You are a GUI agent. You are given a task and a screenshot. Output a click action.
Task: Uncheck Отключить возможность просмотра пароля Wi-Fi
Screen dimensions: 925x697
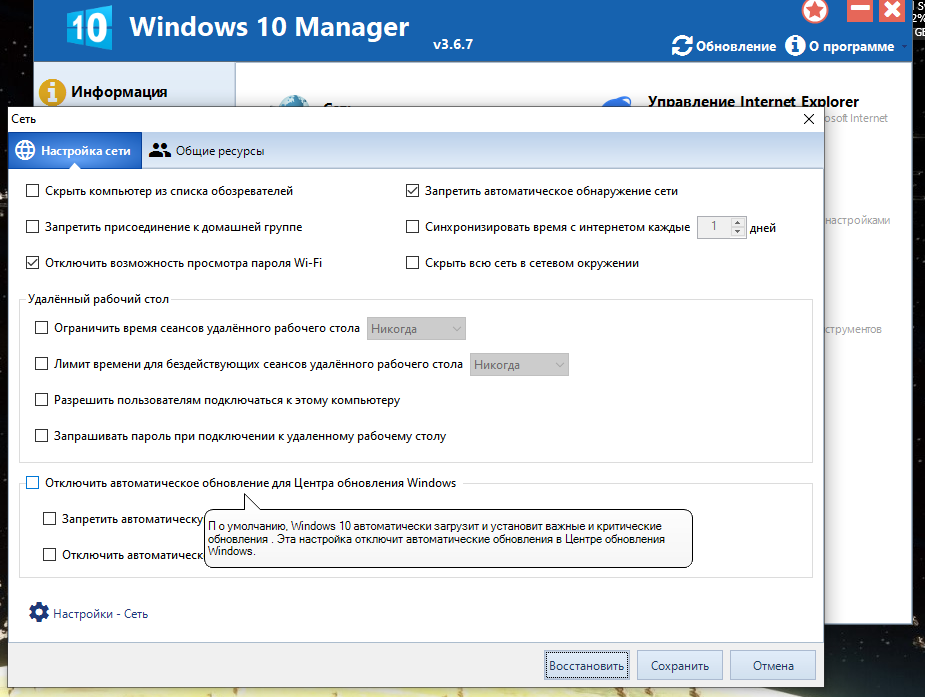pos(34,263)
